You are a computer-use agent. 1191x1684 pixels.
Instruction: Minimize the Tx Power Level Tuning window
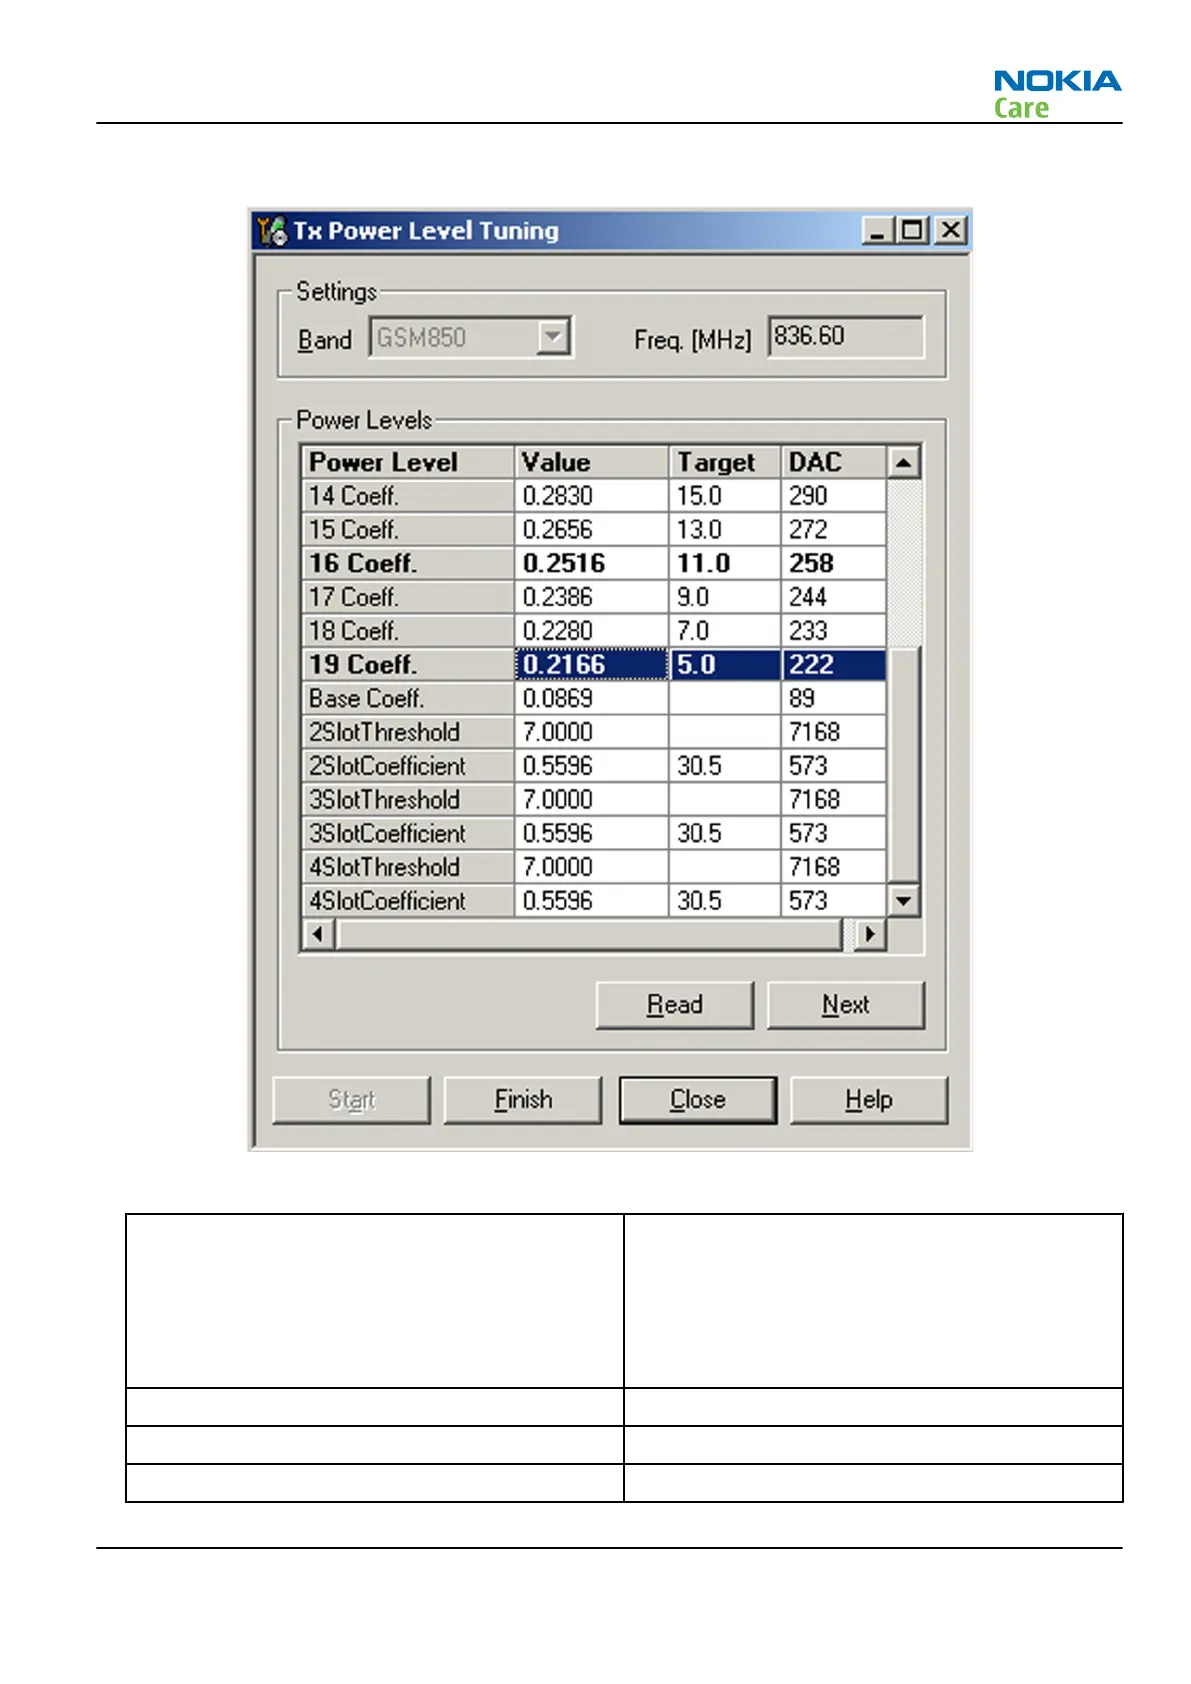click(878, 231)
